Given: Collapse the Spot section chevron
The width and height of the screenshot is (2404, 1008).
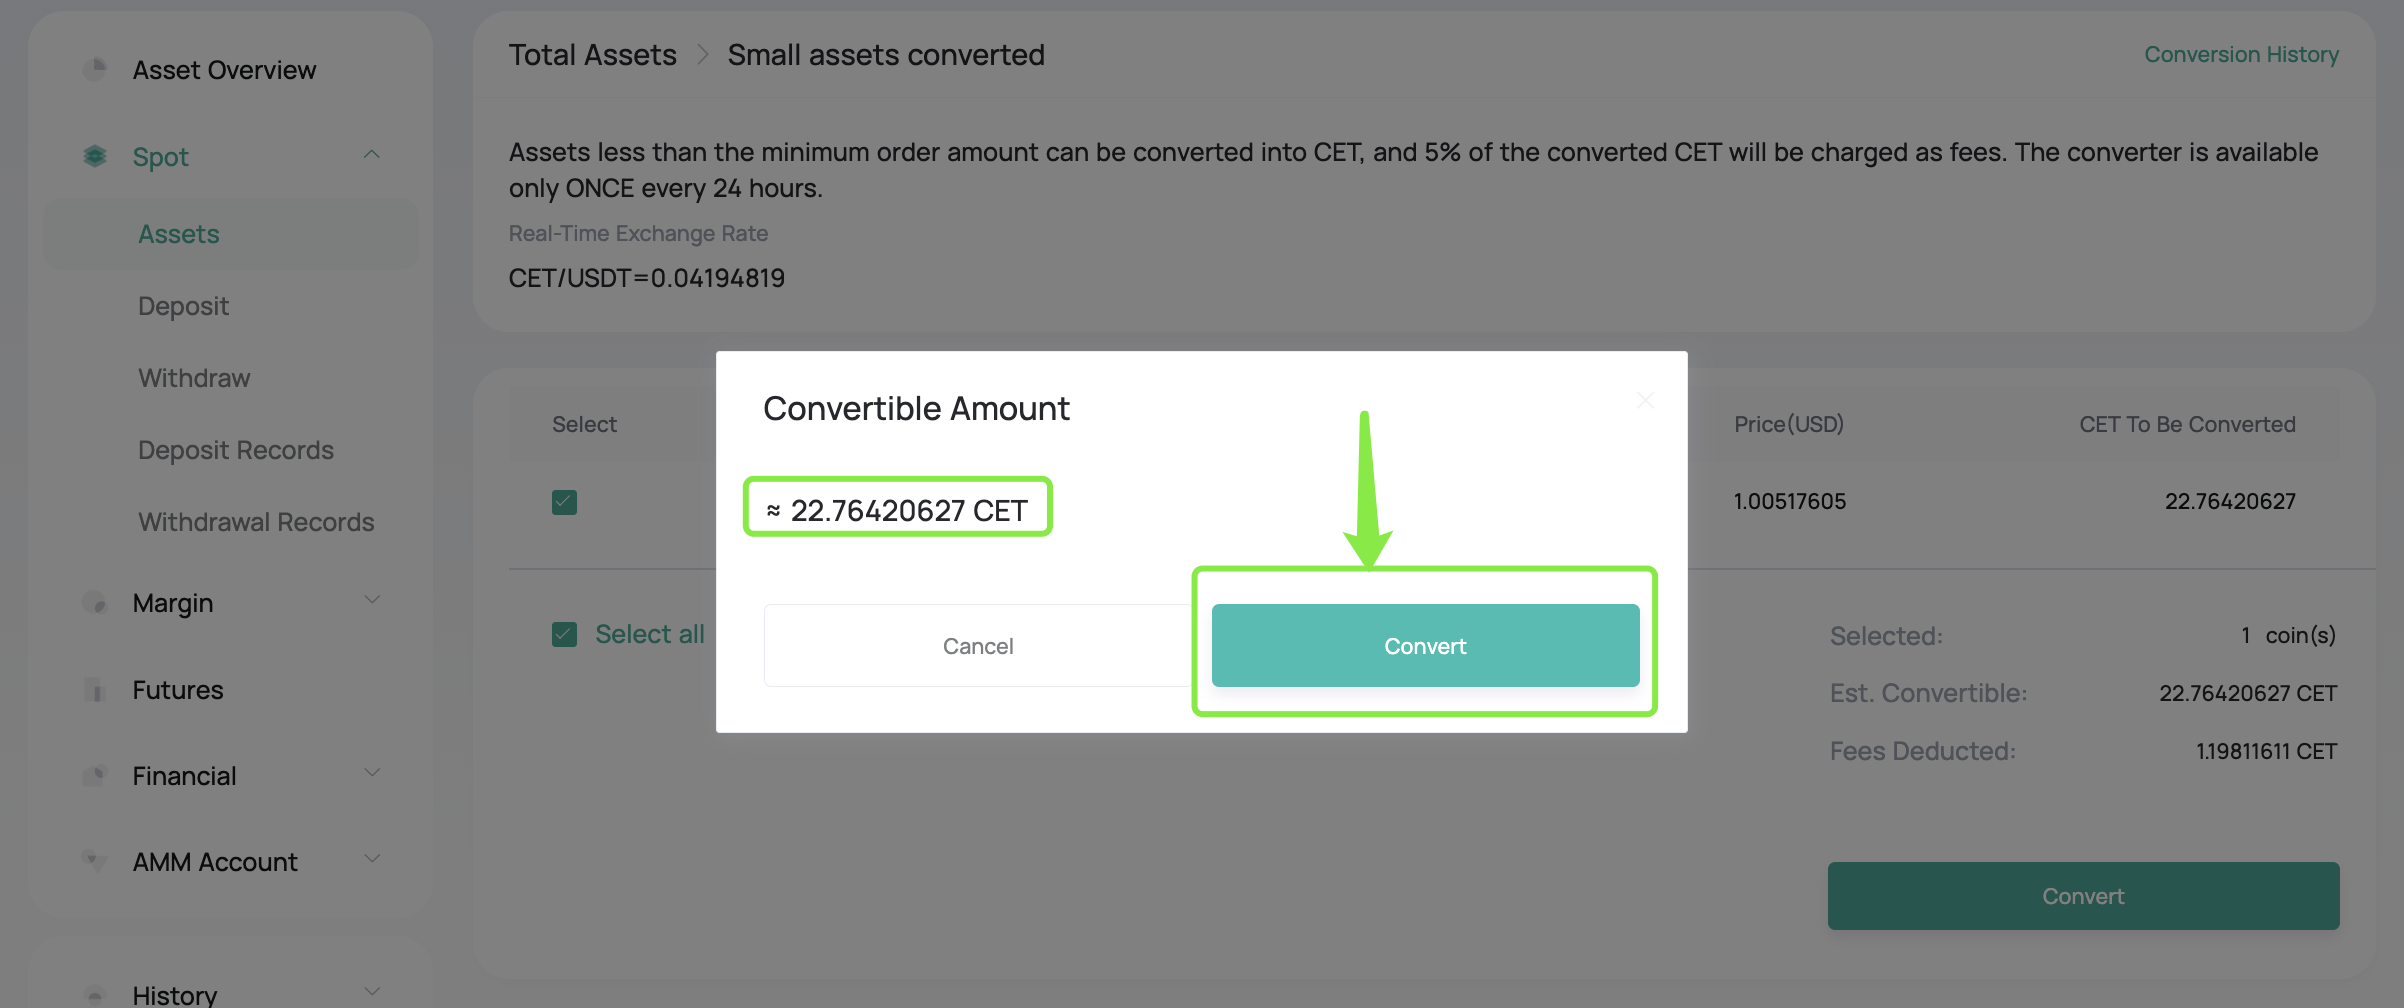Looking at the screenshot, I should (x=372, y=155).
